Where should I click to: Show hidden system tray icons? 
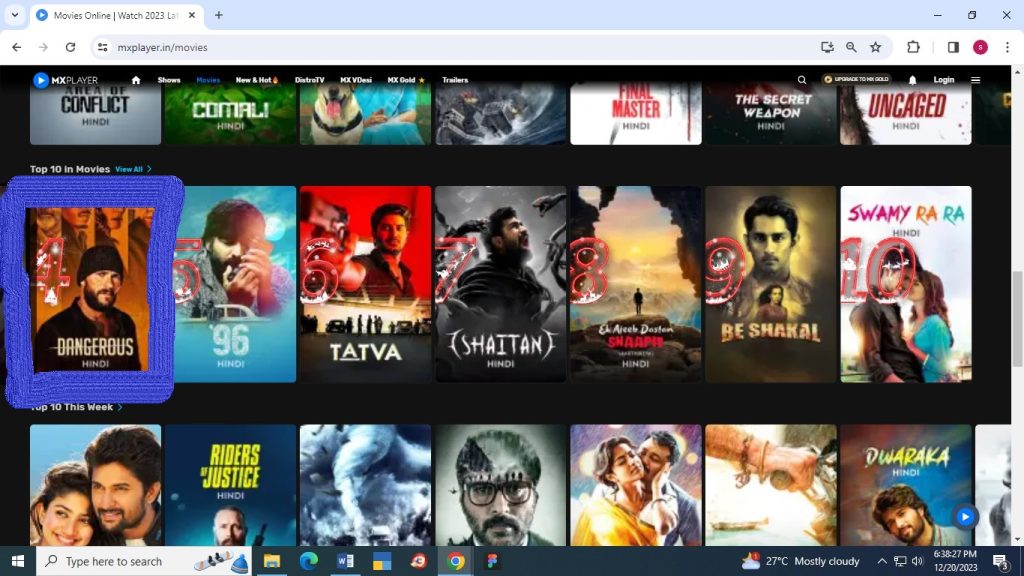(882, 561)
